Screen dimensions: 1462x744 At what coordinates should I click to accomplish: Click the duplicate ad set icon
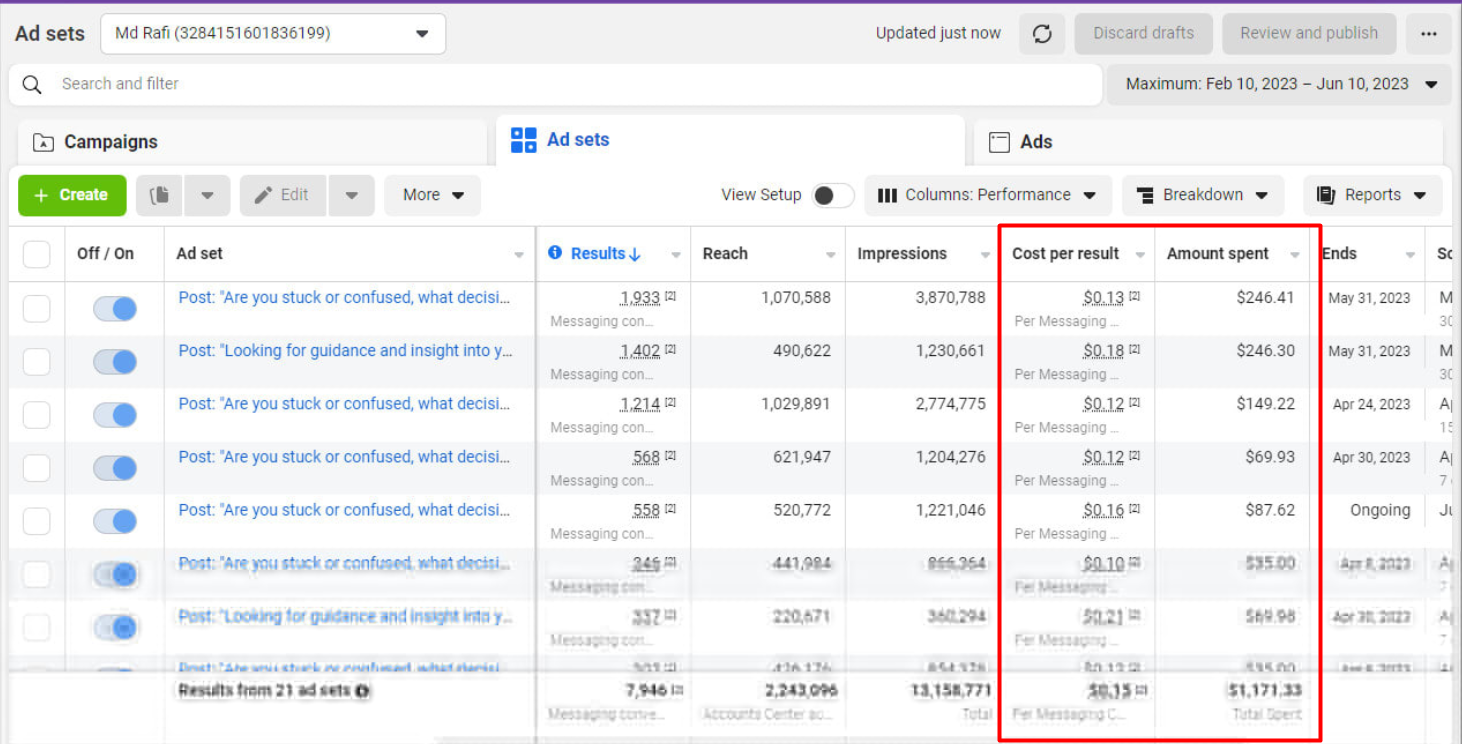tap(159, 196)
